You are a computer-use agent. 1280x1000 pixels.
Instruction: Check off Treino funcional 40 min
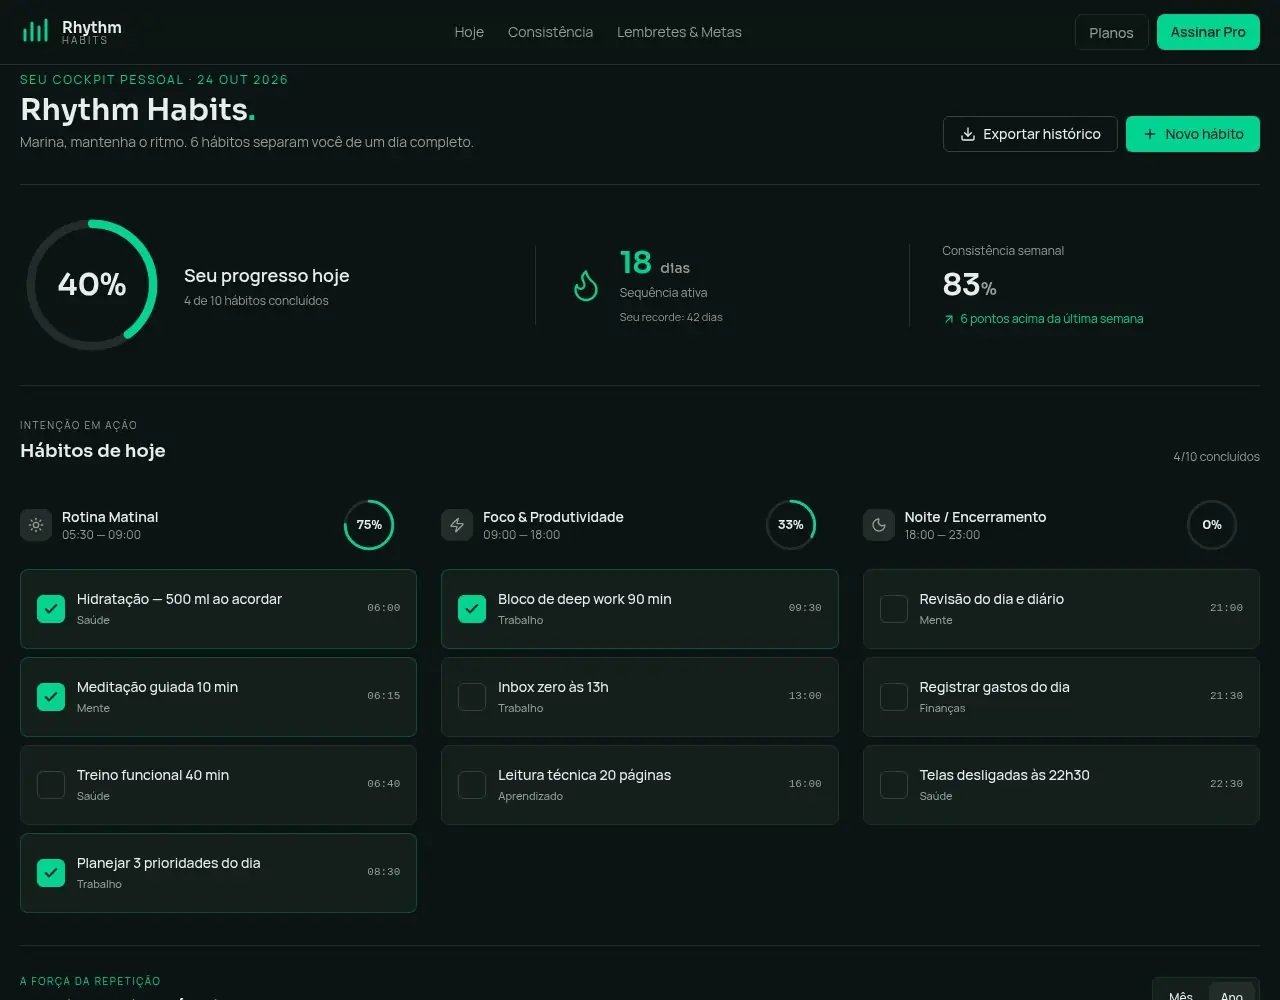coord(51,785)
